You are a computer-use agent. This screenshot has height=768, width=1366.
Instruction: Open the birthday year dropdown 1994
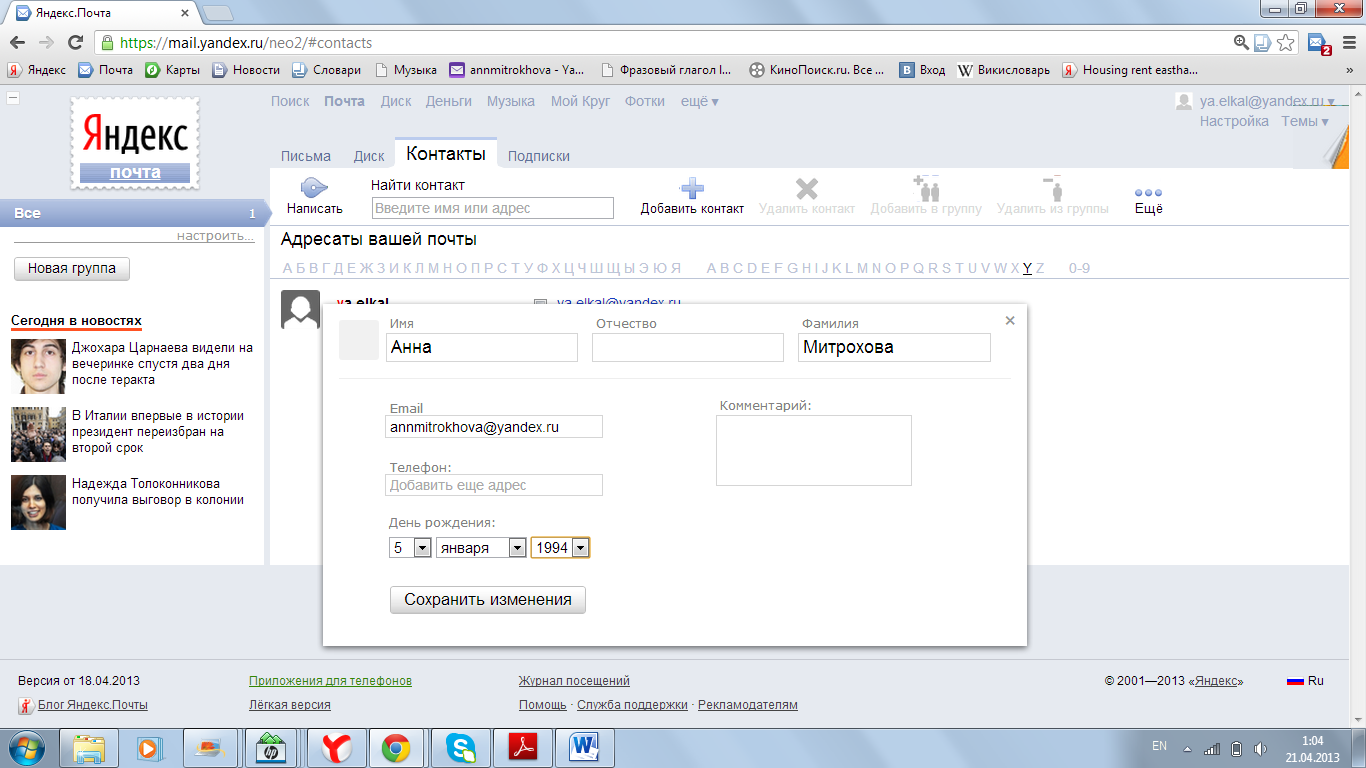pyautogui.click(x=560, y=547)
